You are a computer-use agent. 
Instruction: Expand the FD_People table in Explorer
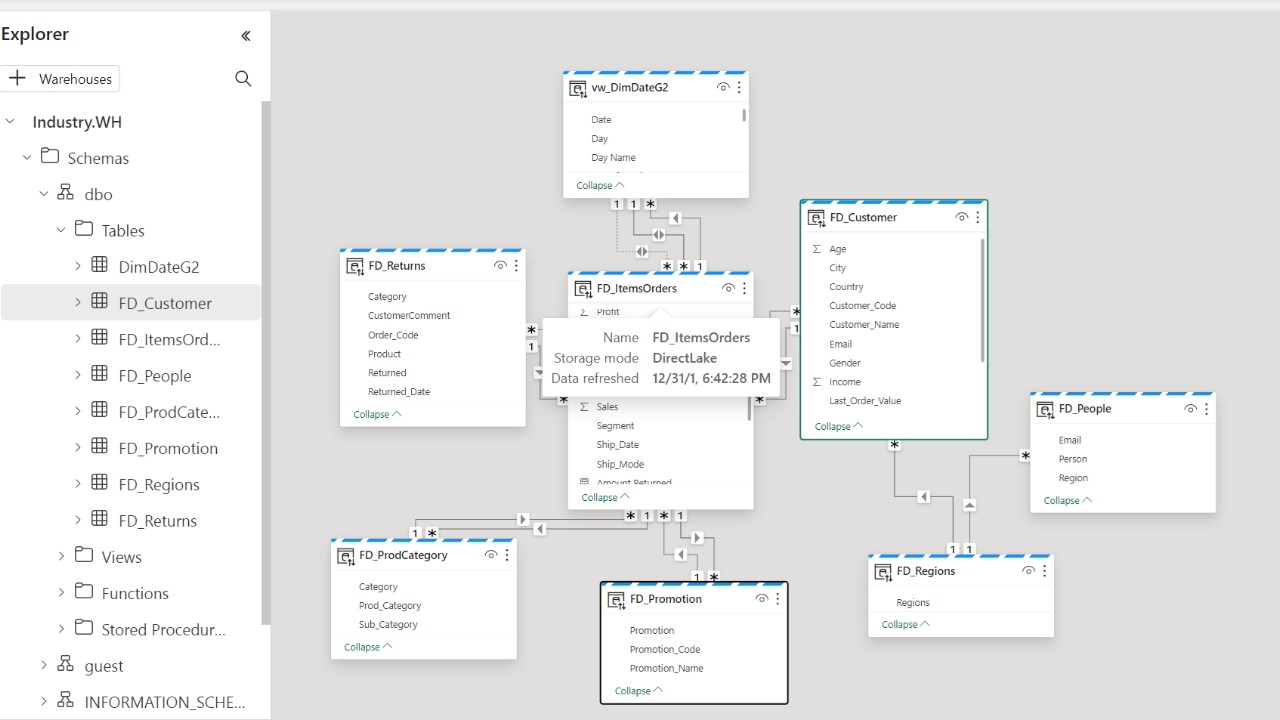coord(78,375)
